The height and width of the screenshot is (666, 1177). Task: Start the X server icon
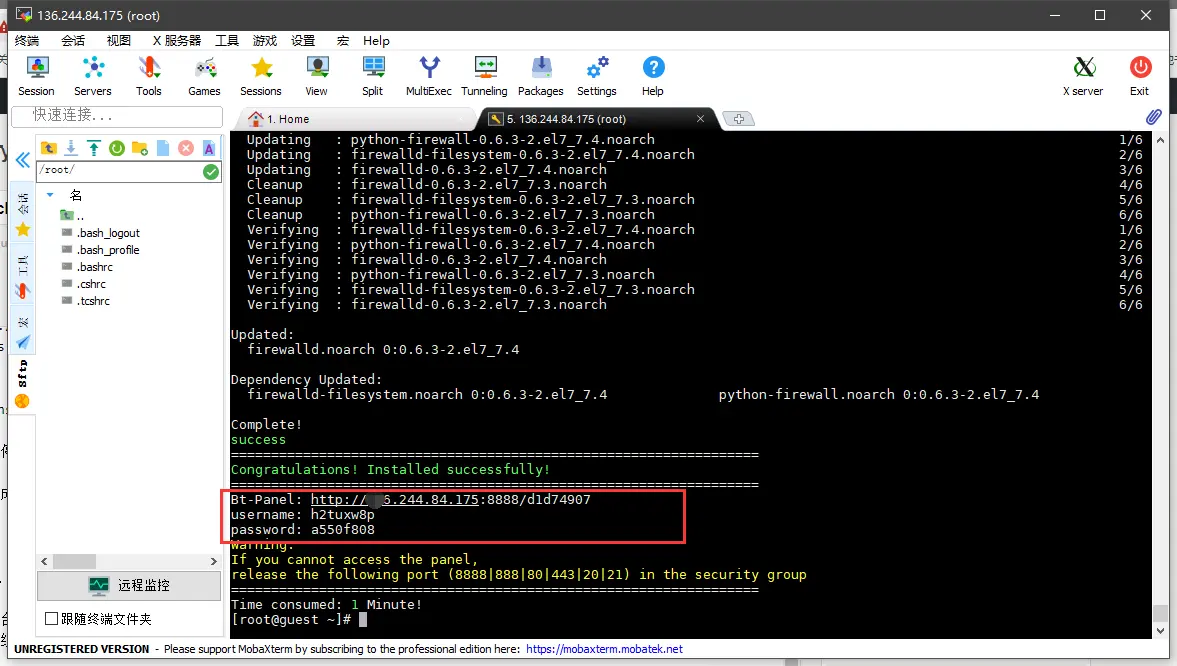coord(1083,76)
